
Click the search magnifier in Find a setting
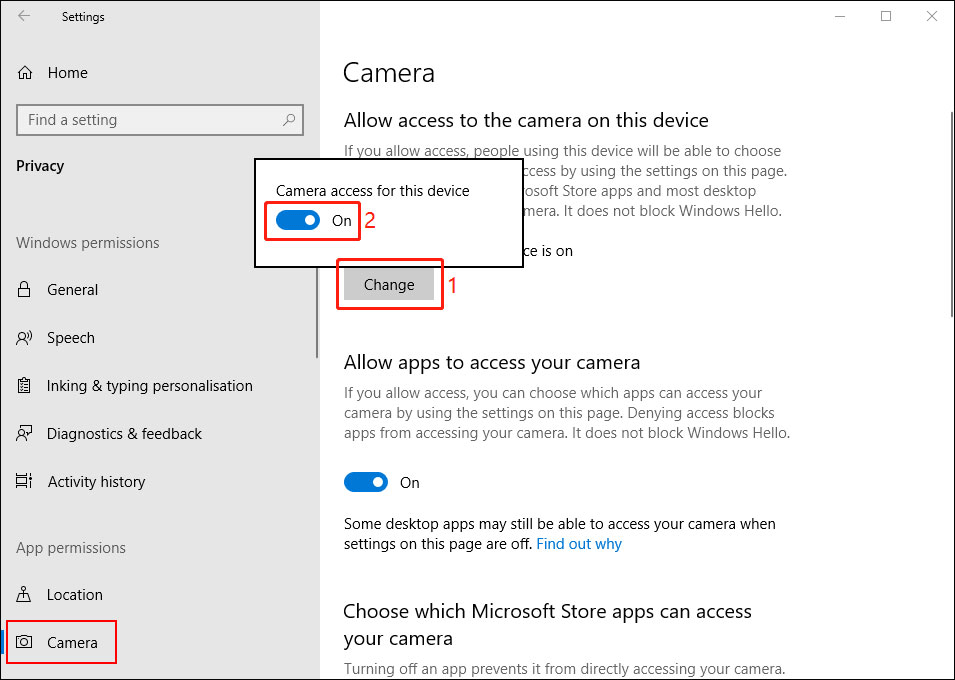coord(290,119)
